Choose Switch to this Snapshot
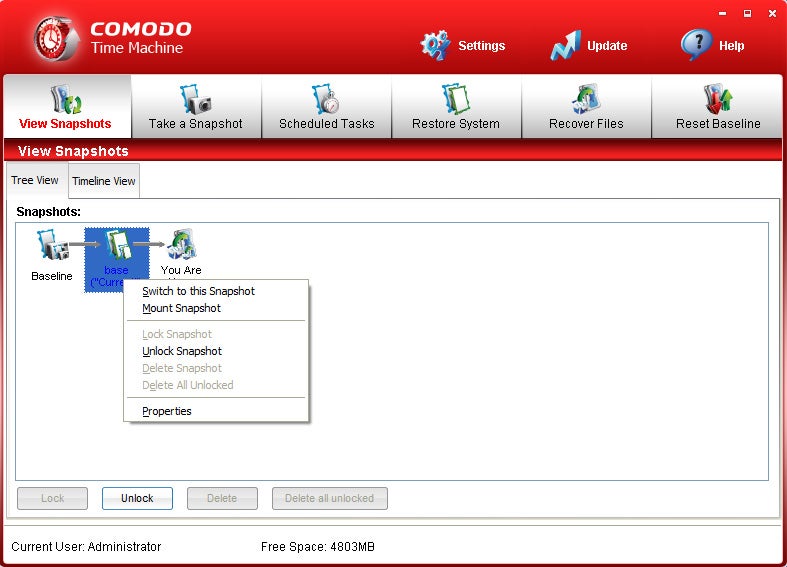This screenshot has width=787, height=567. [x=198, y=291]
